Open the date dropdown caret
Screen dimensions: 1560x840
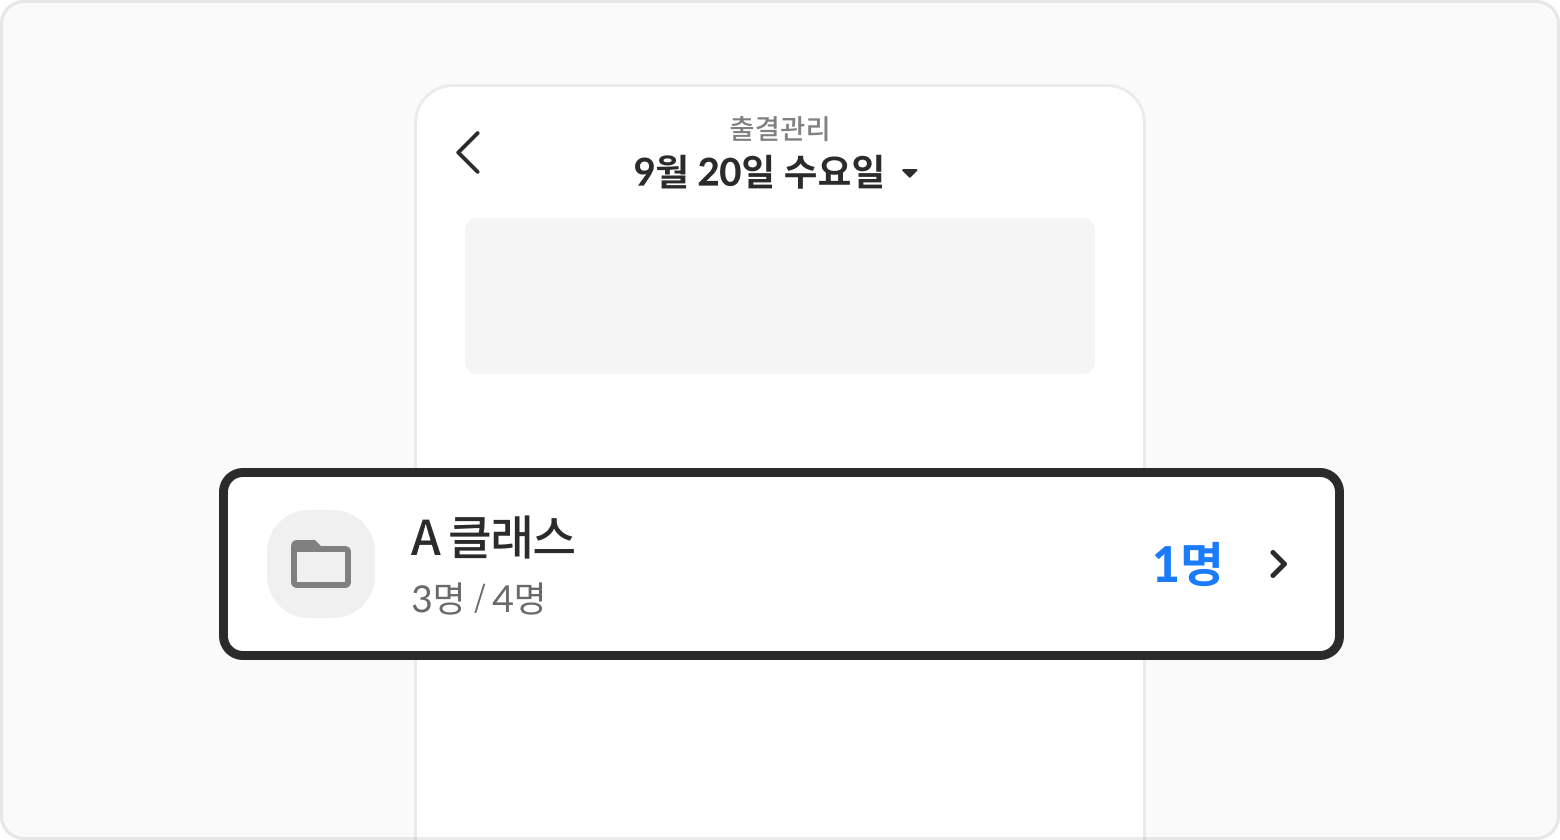point(909,174)
